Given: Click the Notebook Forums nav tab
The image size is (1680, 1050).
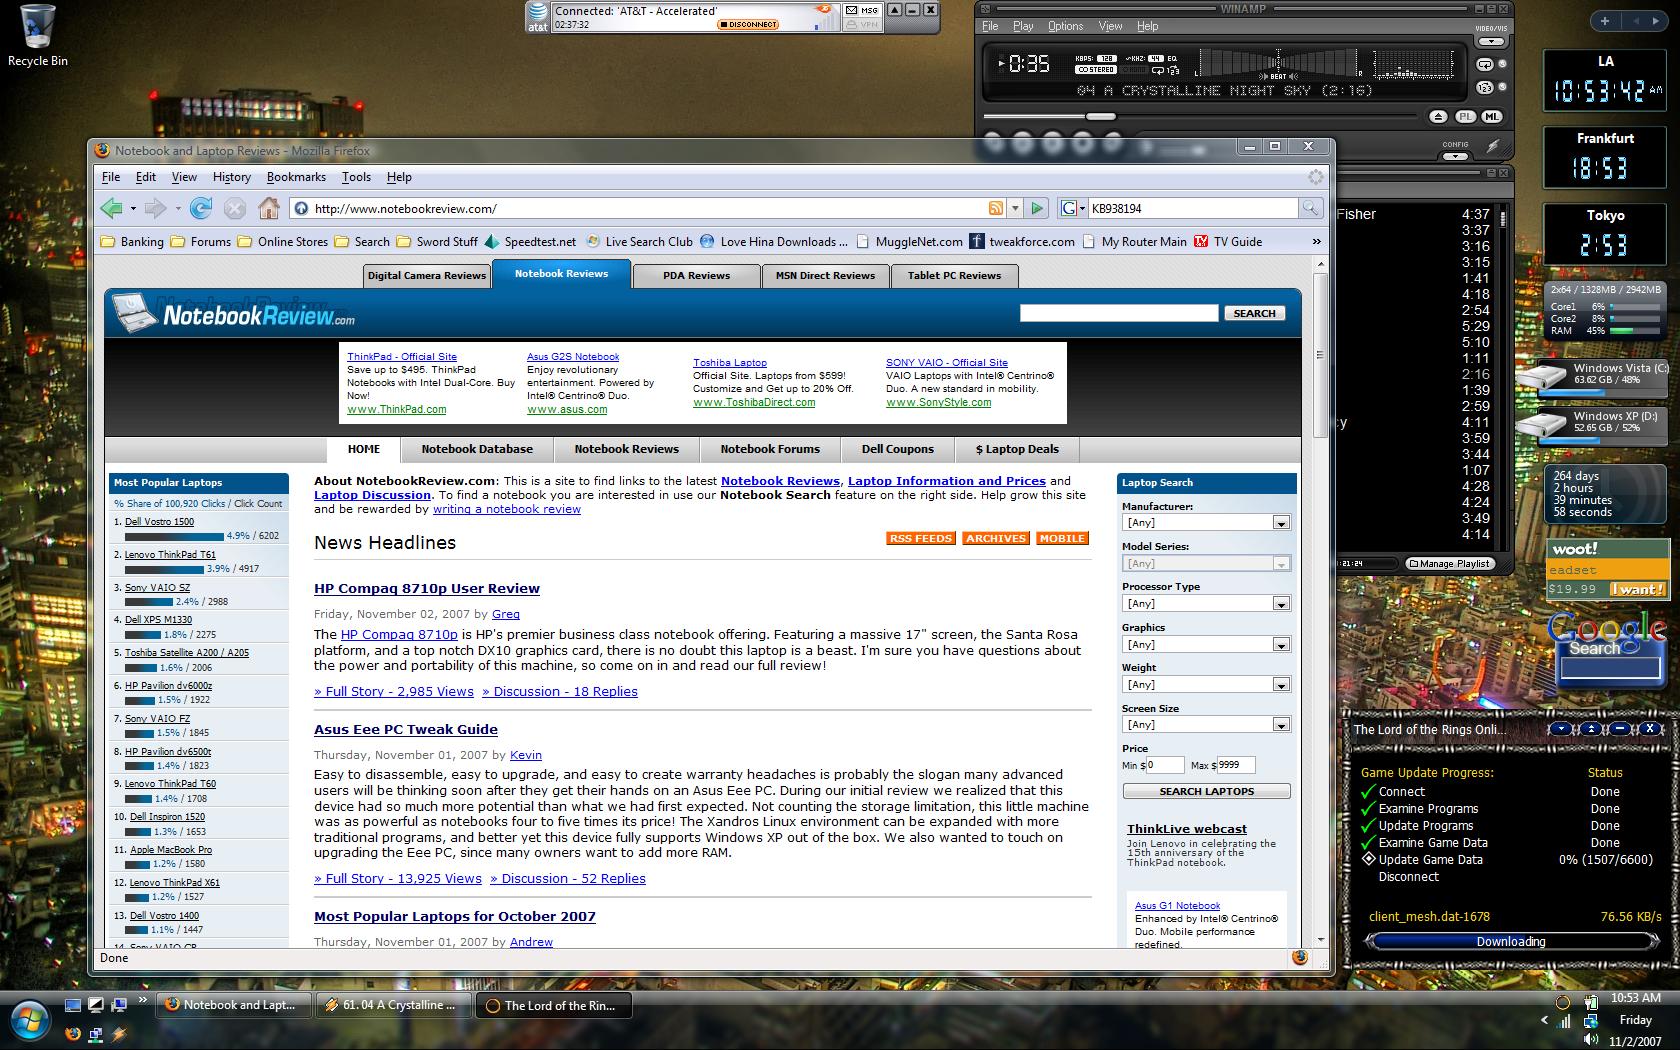Looking at the screenshot, I should 770,449.
